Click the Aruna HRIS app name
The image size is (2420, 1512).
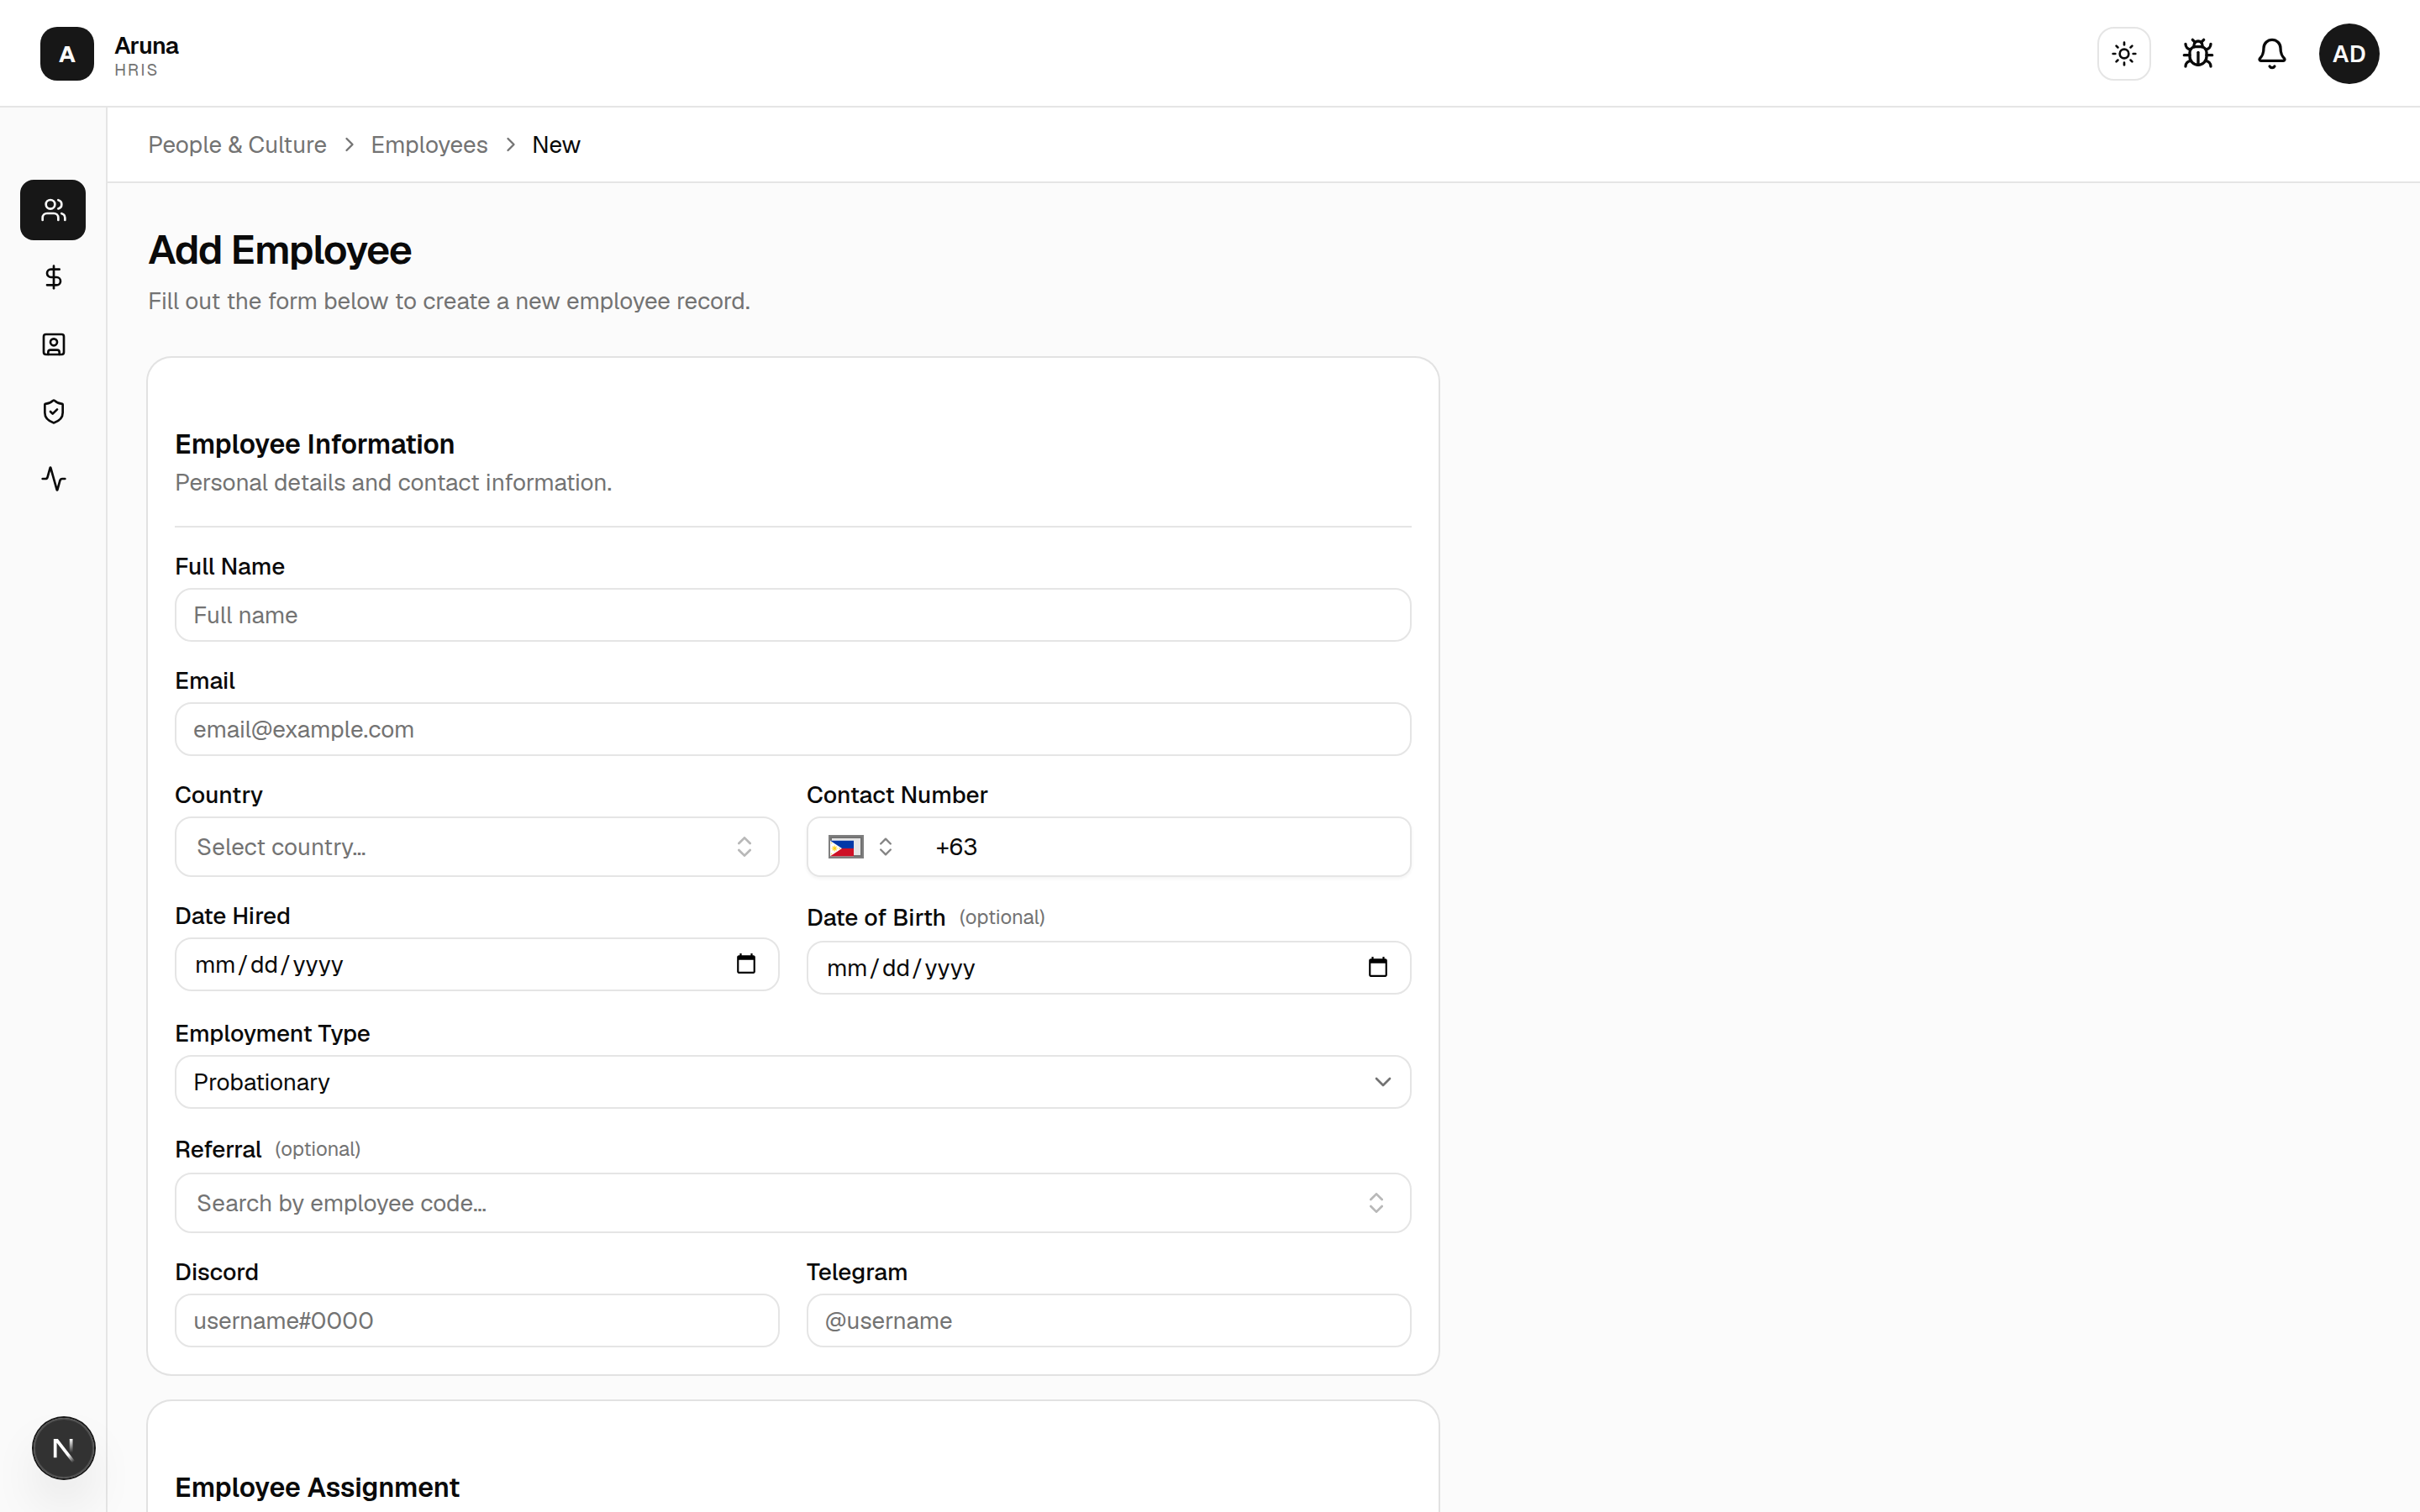pyautogui.click(x=146, y=55)
